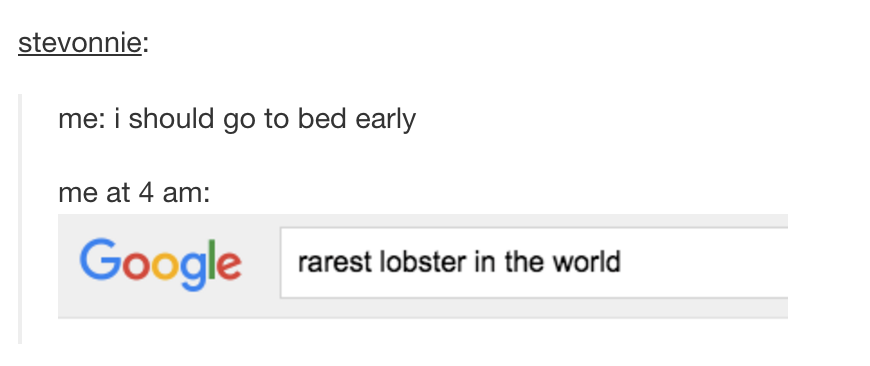Viewport: 870px width, 366px height.
Task: Click the lowercase blue g in Google logo
Action: point(193,272)
